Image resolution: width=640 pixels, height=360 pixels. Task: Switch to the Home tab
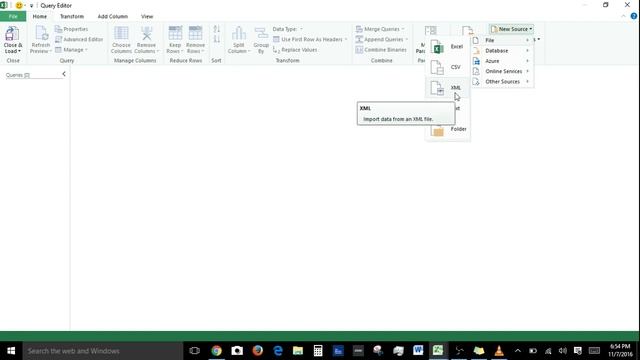click(40, 16)
